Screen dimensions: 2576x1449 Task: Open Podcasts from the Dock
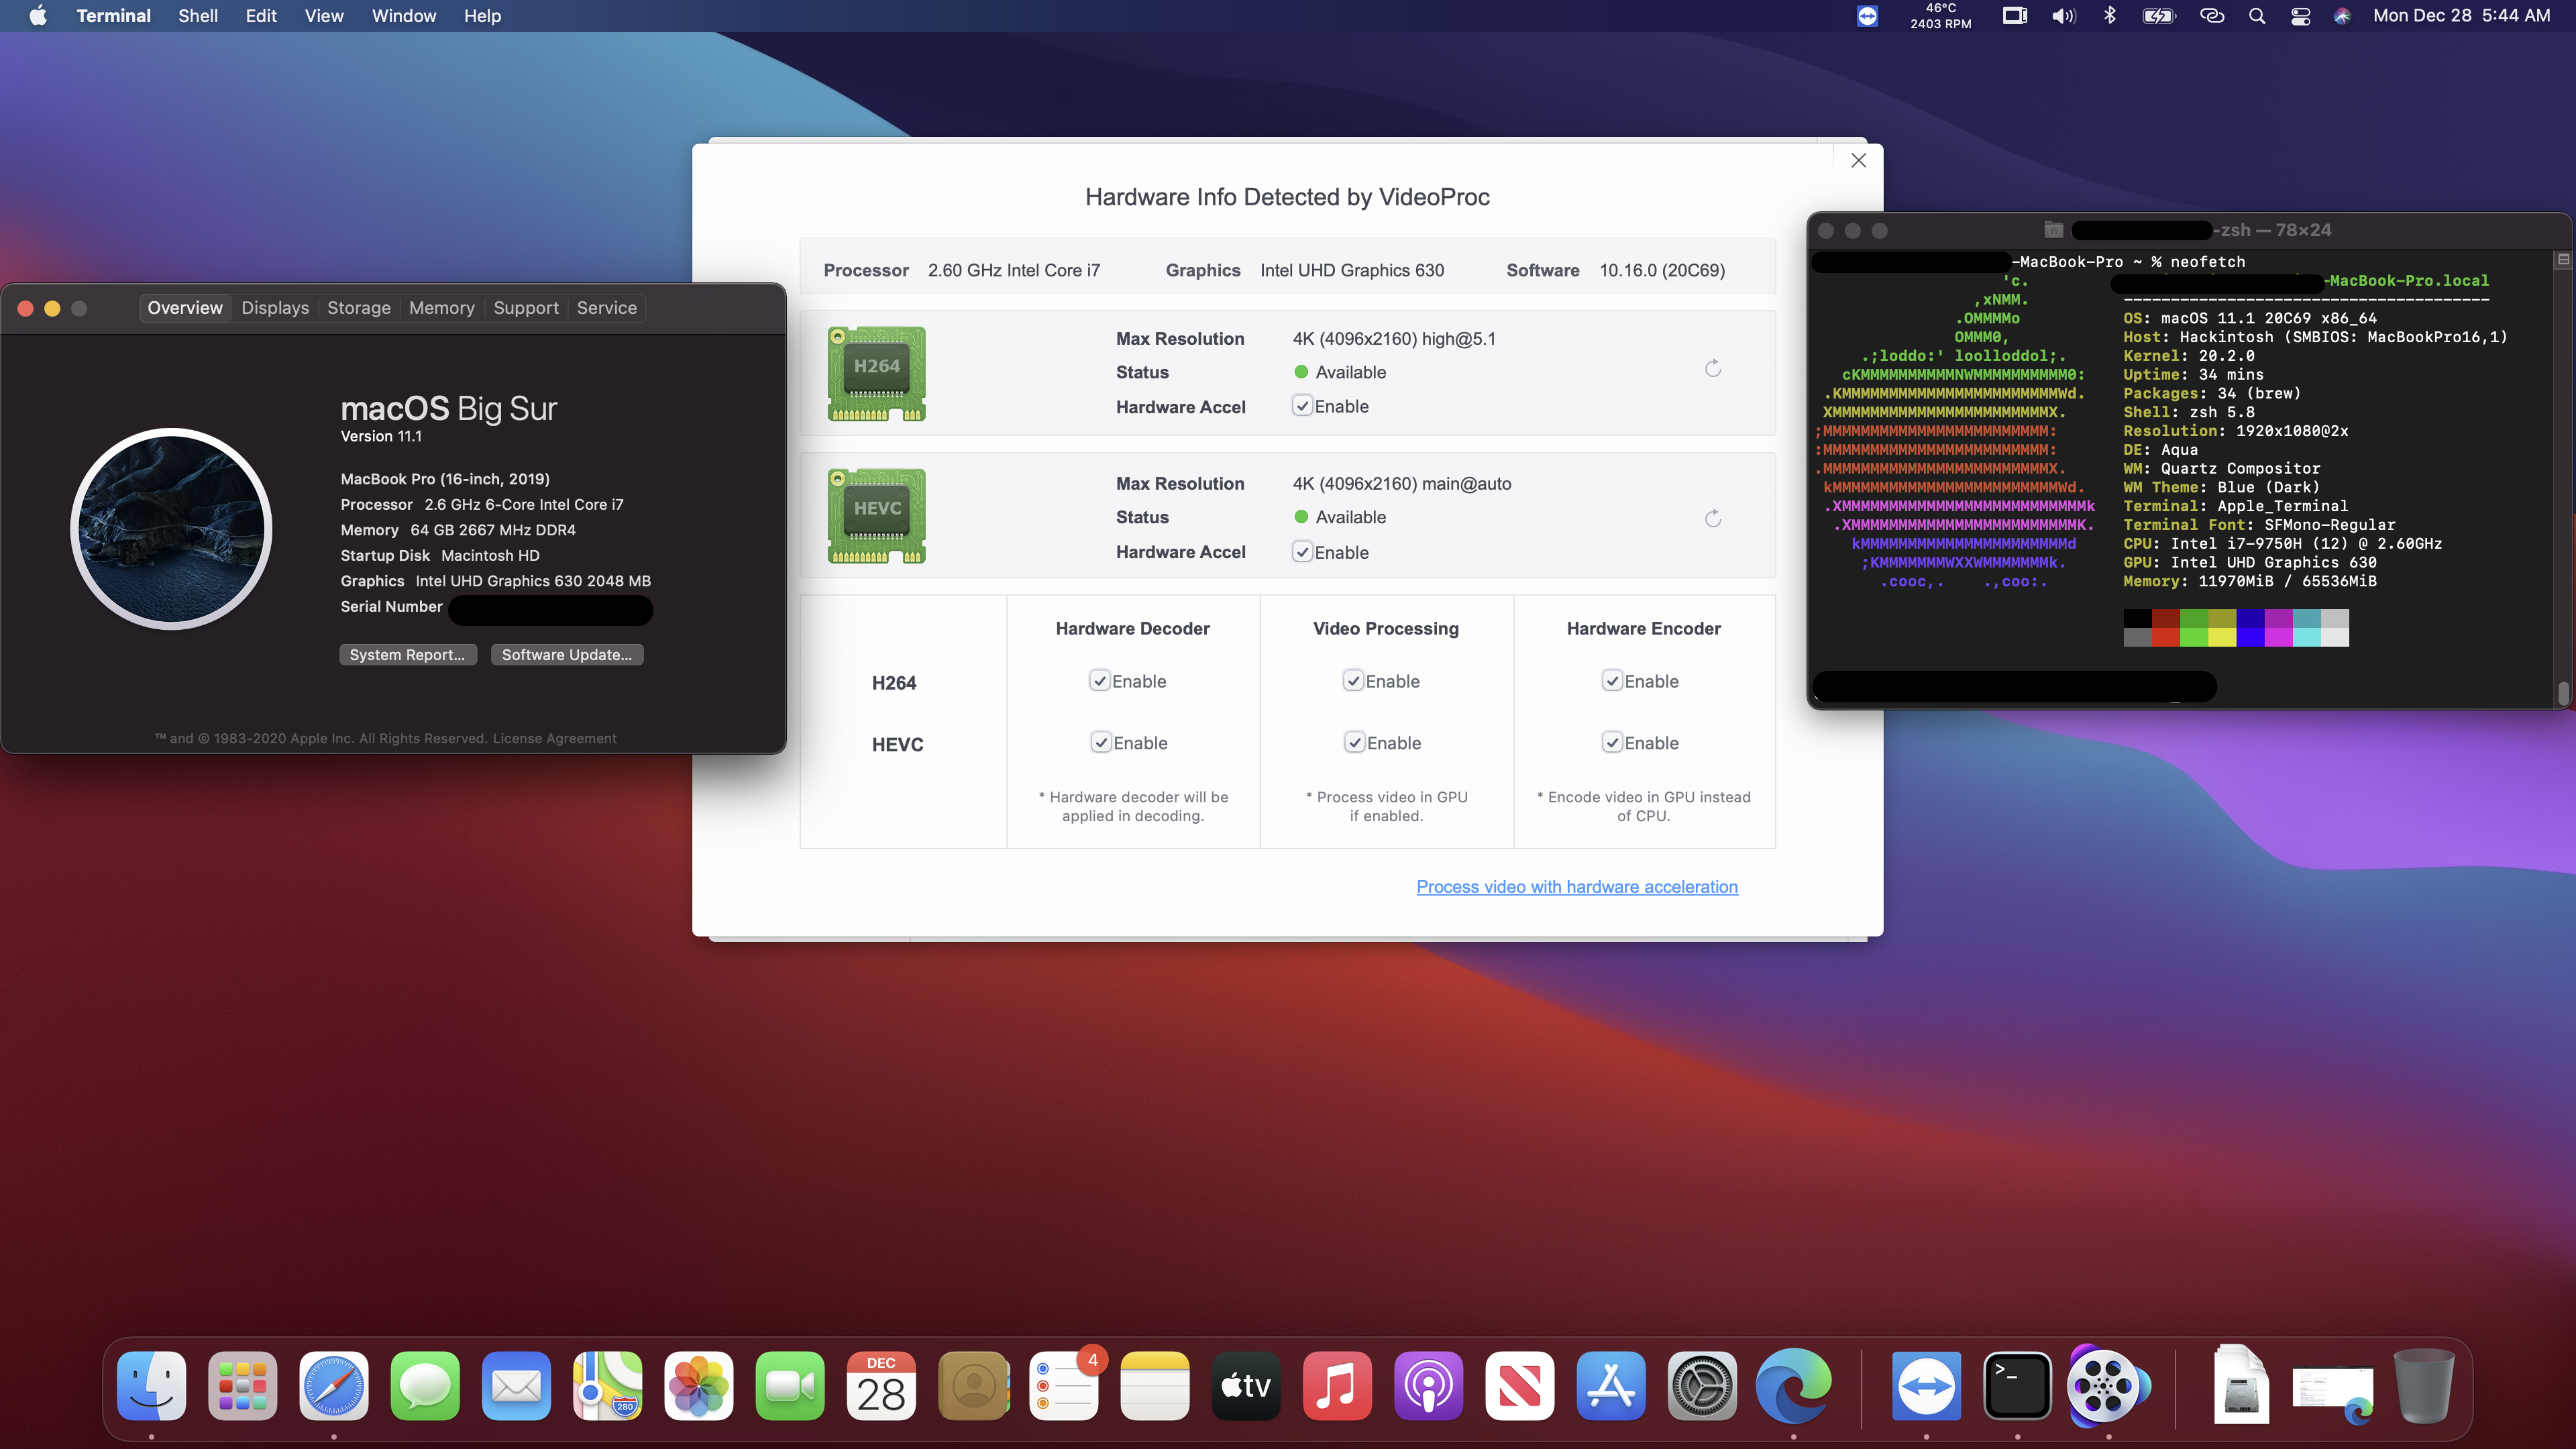tap(1429, 1386)
